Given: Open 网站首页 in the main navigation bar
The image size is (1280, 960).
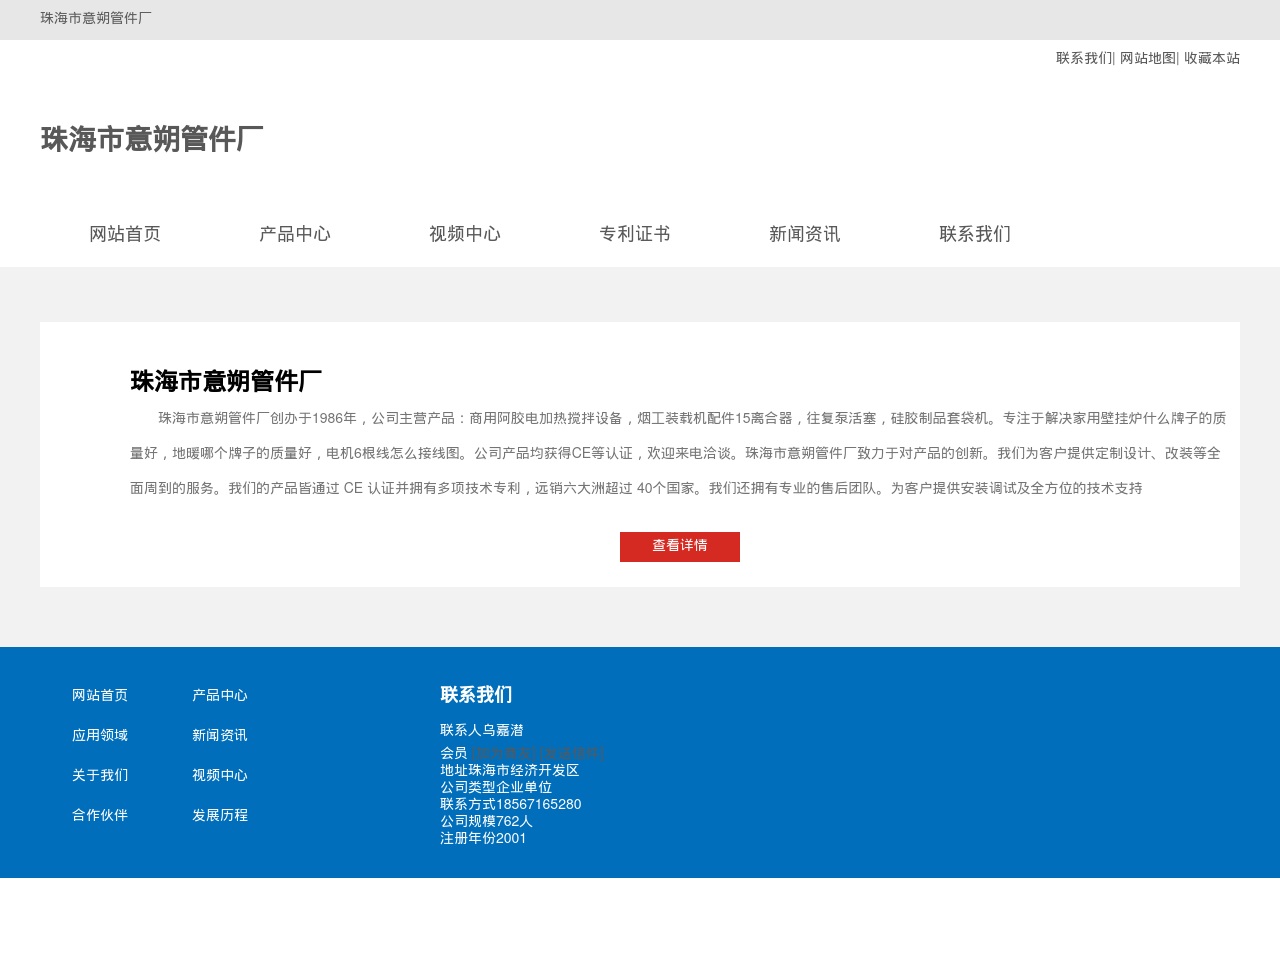Looking at the screenshot, I should click(x=125, y=234).
